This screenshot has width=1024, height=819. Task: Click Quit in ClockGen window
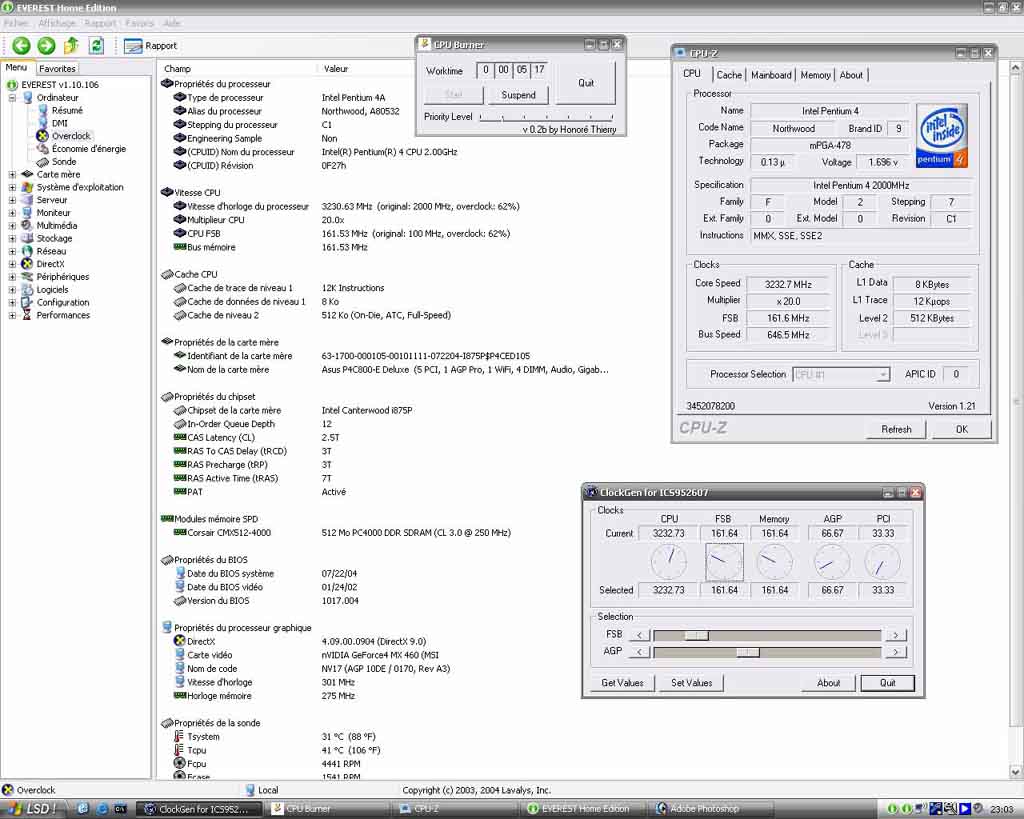coord(888,682)
